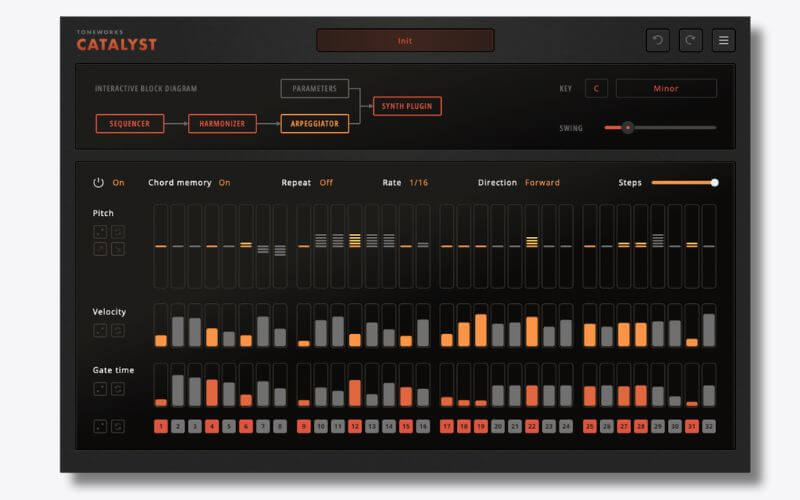Click the Chord memory label
This screenshot has height=500, width=800.
coord(180,183)
